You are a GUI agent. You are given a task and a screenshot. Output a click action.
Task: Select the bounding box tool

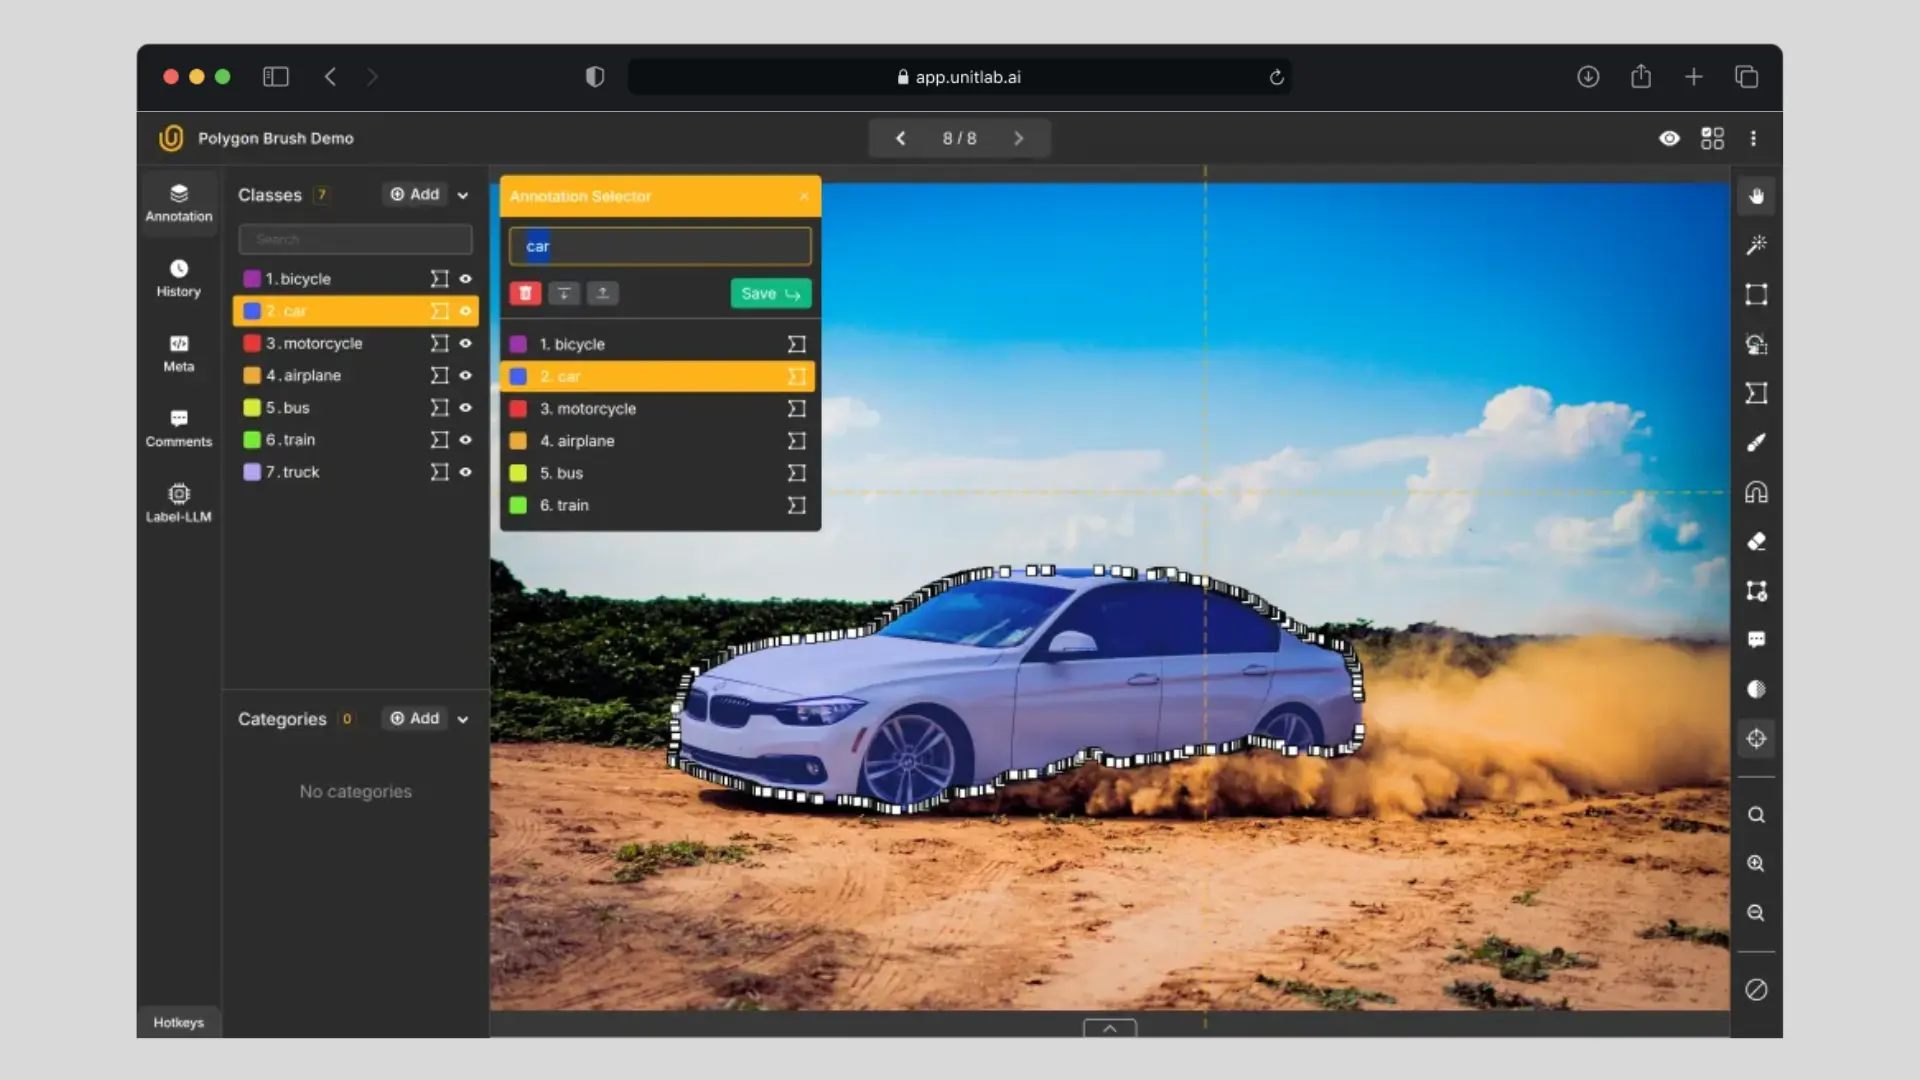click(x=1756, y=294)
